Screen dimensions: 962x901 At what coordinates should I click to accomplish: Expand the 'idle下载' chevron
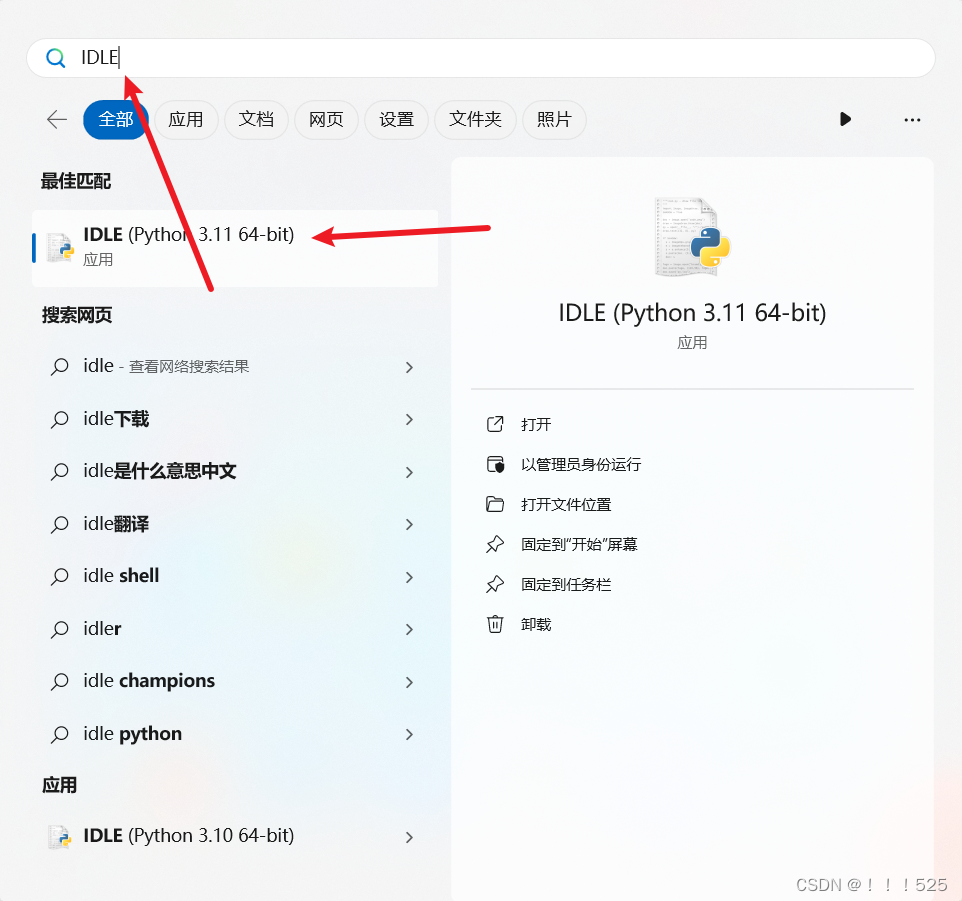409,420
